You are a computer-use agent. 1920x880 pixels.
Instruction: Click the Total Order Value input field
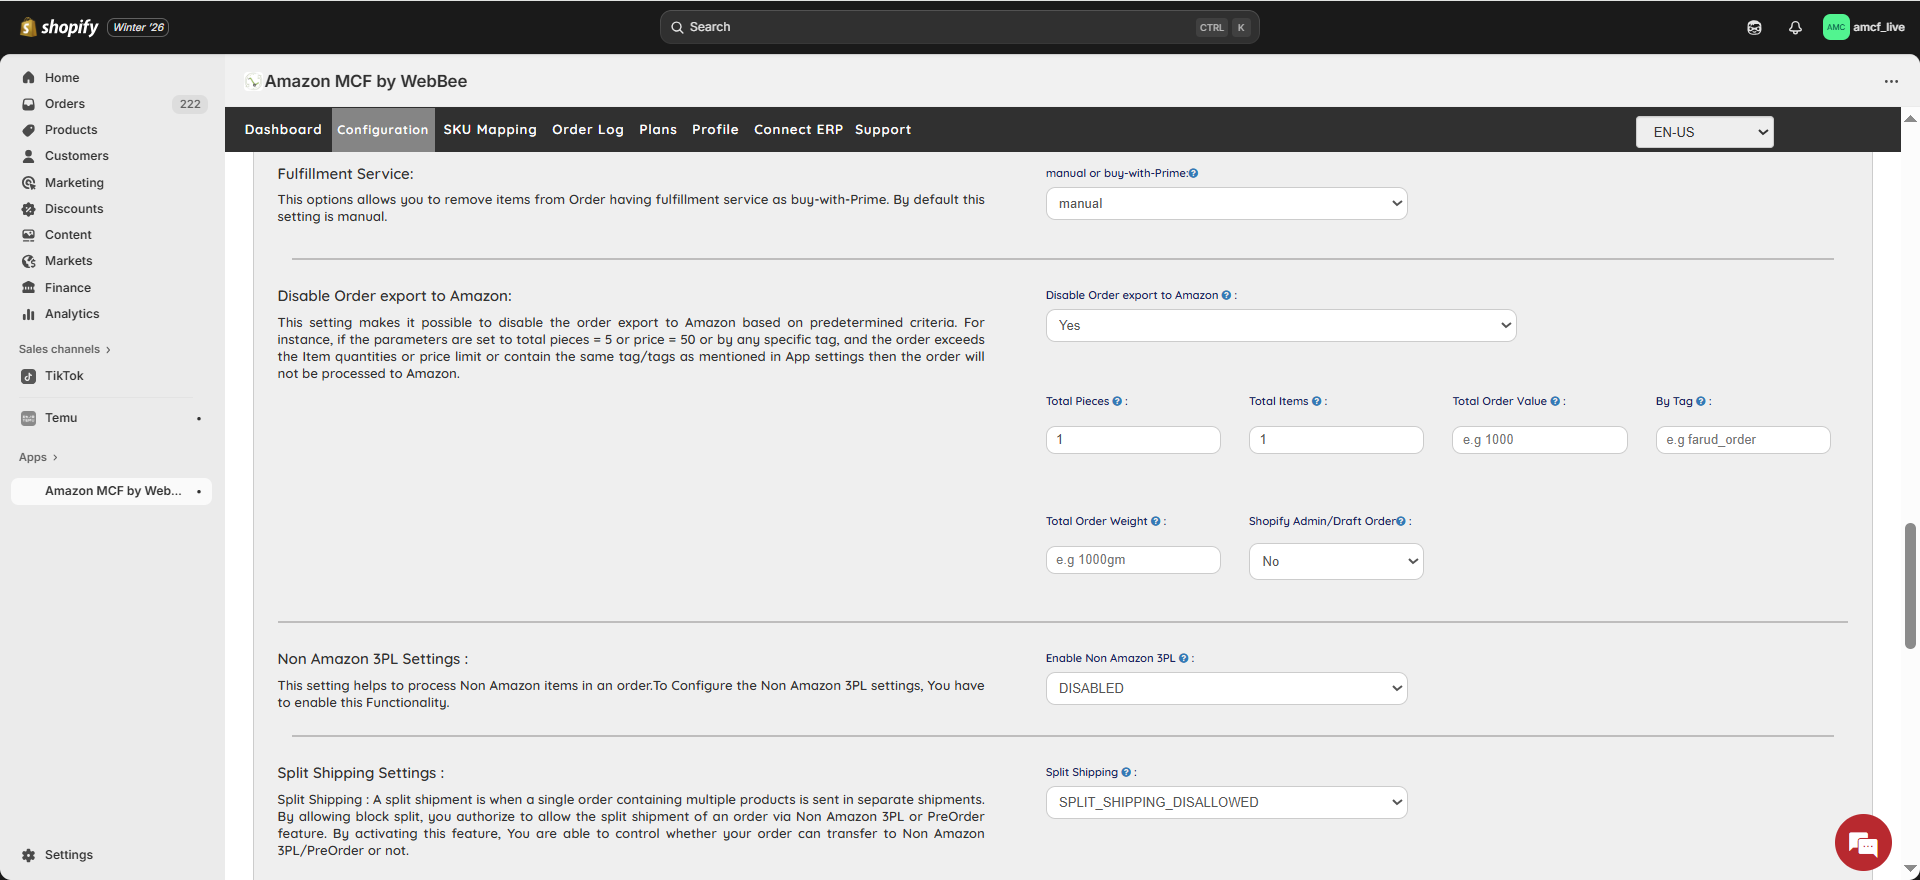tap(1539, 440)
